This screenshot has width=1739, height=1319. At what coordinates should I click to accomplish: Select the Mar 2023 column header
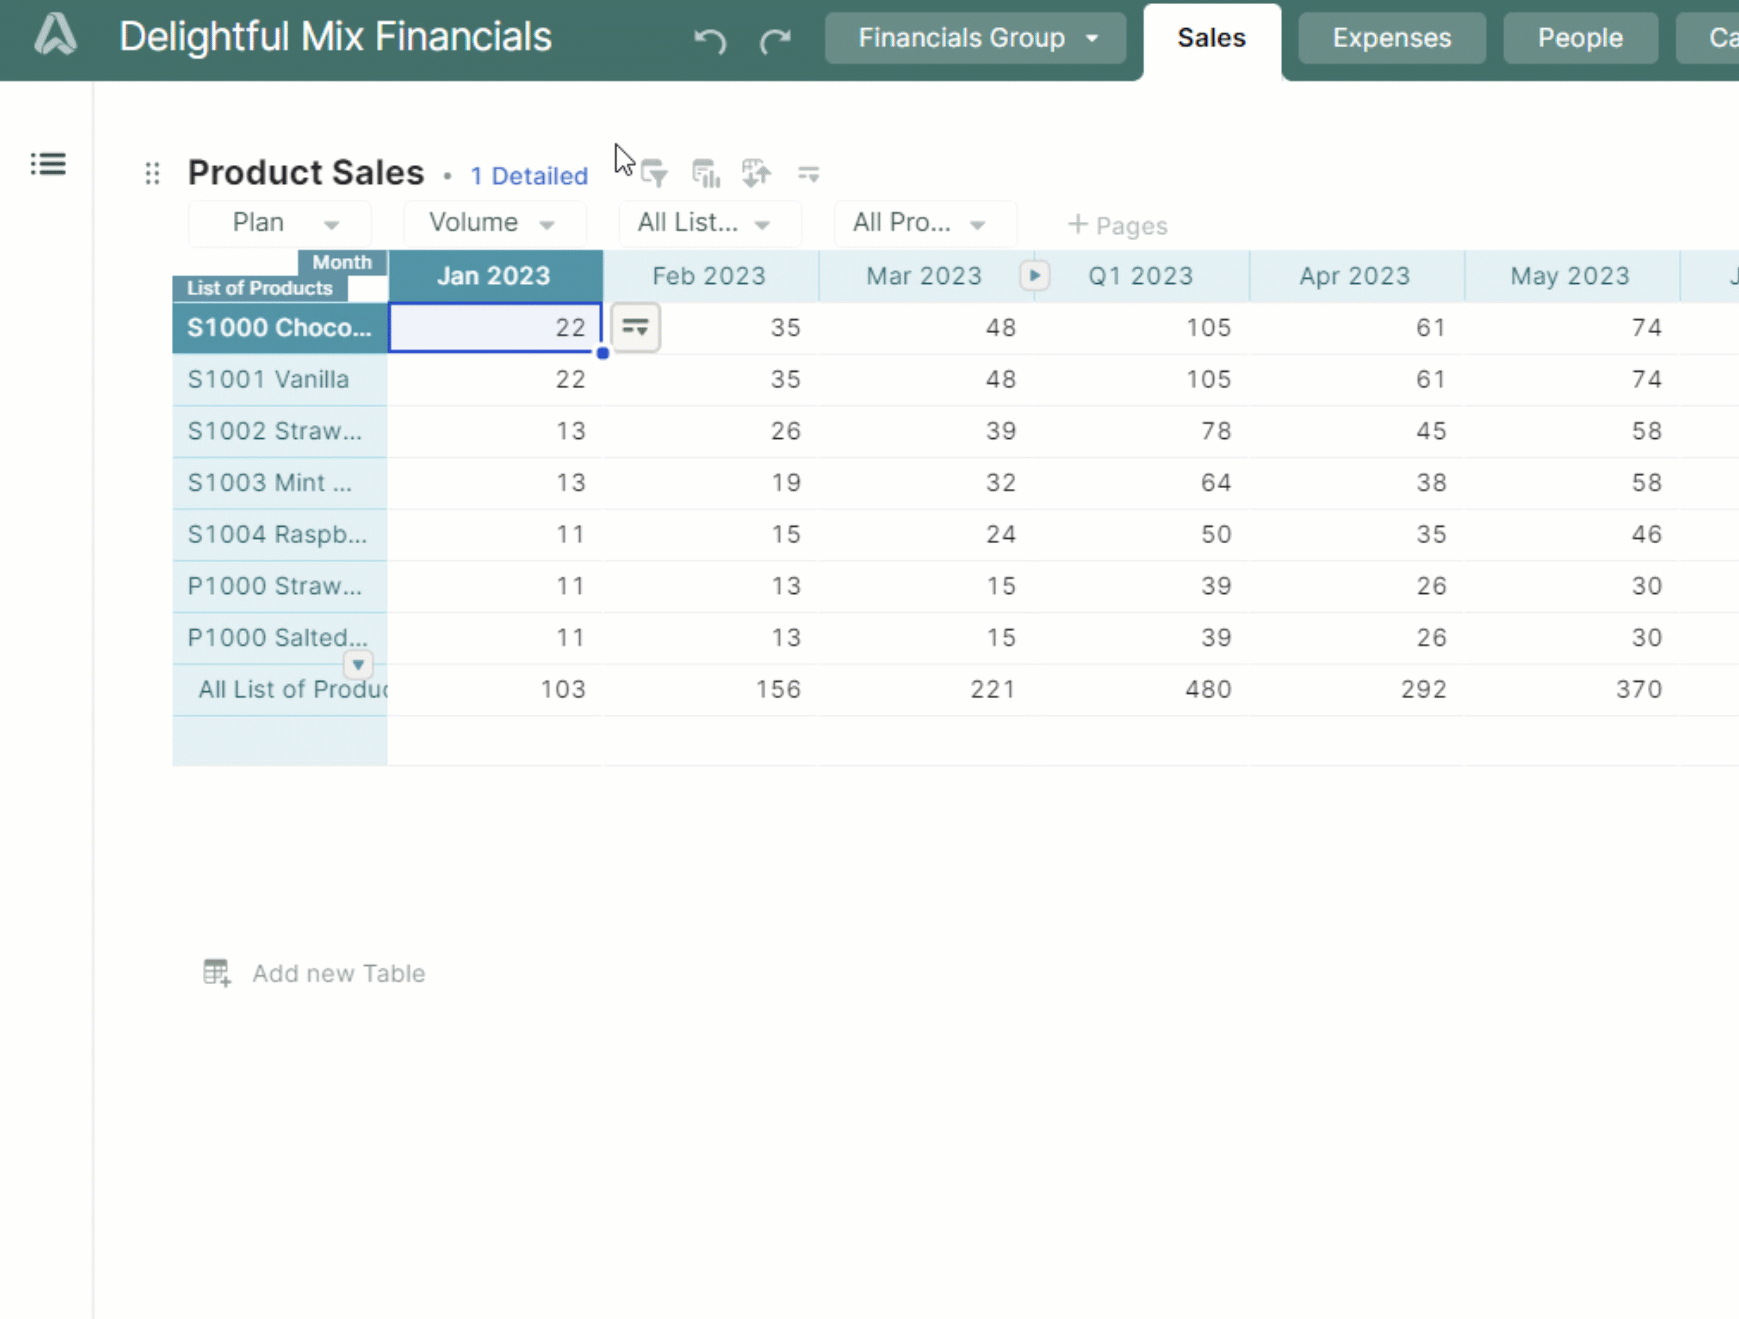[x=924, y=276]
